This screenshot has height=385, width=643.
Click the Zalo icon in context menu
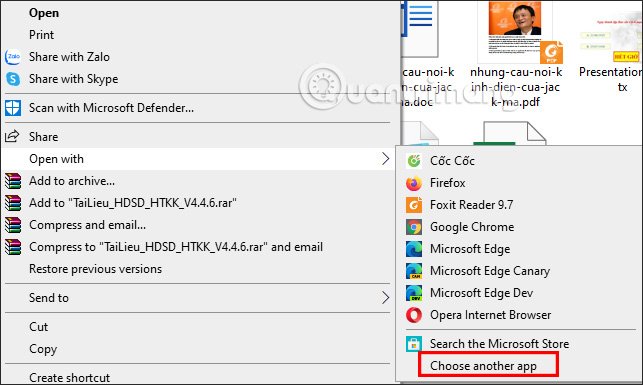point(13,57)
